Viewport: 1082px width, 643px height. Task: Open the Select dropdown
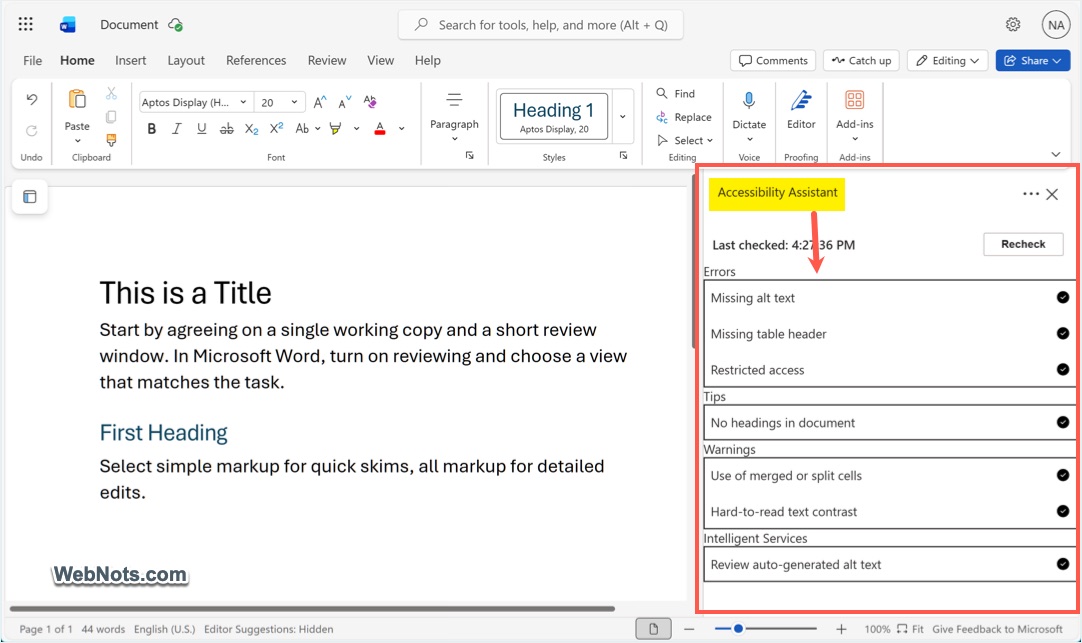[685, 140]
